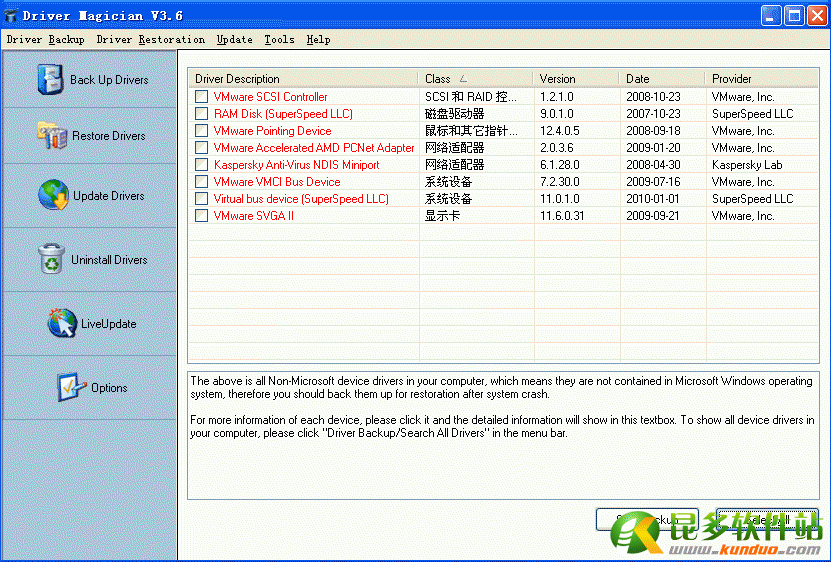The height and width of the screenshot is (562, 831).
Task: Click inside the driver information textbox
Action: pos(503,435)
